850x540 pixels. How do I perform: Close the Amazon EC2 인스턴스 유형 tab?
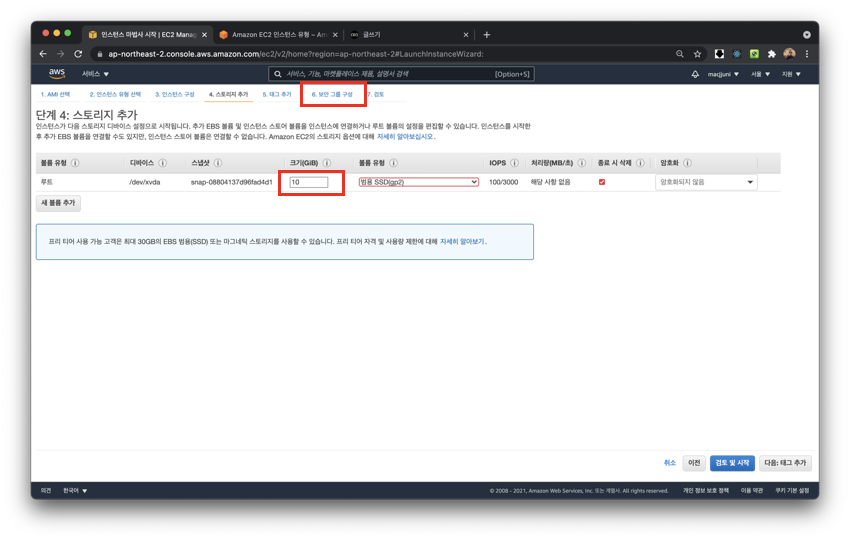click(335, 35)
